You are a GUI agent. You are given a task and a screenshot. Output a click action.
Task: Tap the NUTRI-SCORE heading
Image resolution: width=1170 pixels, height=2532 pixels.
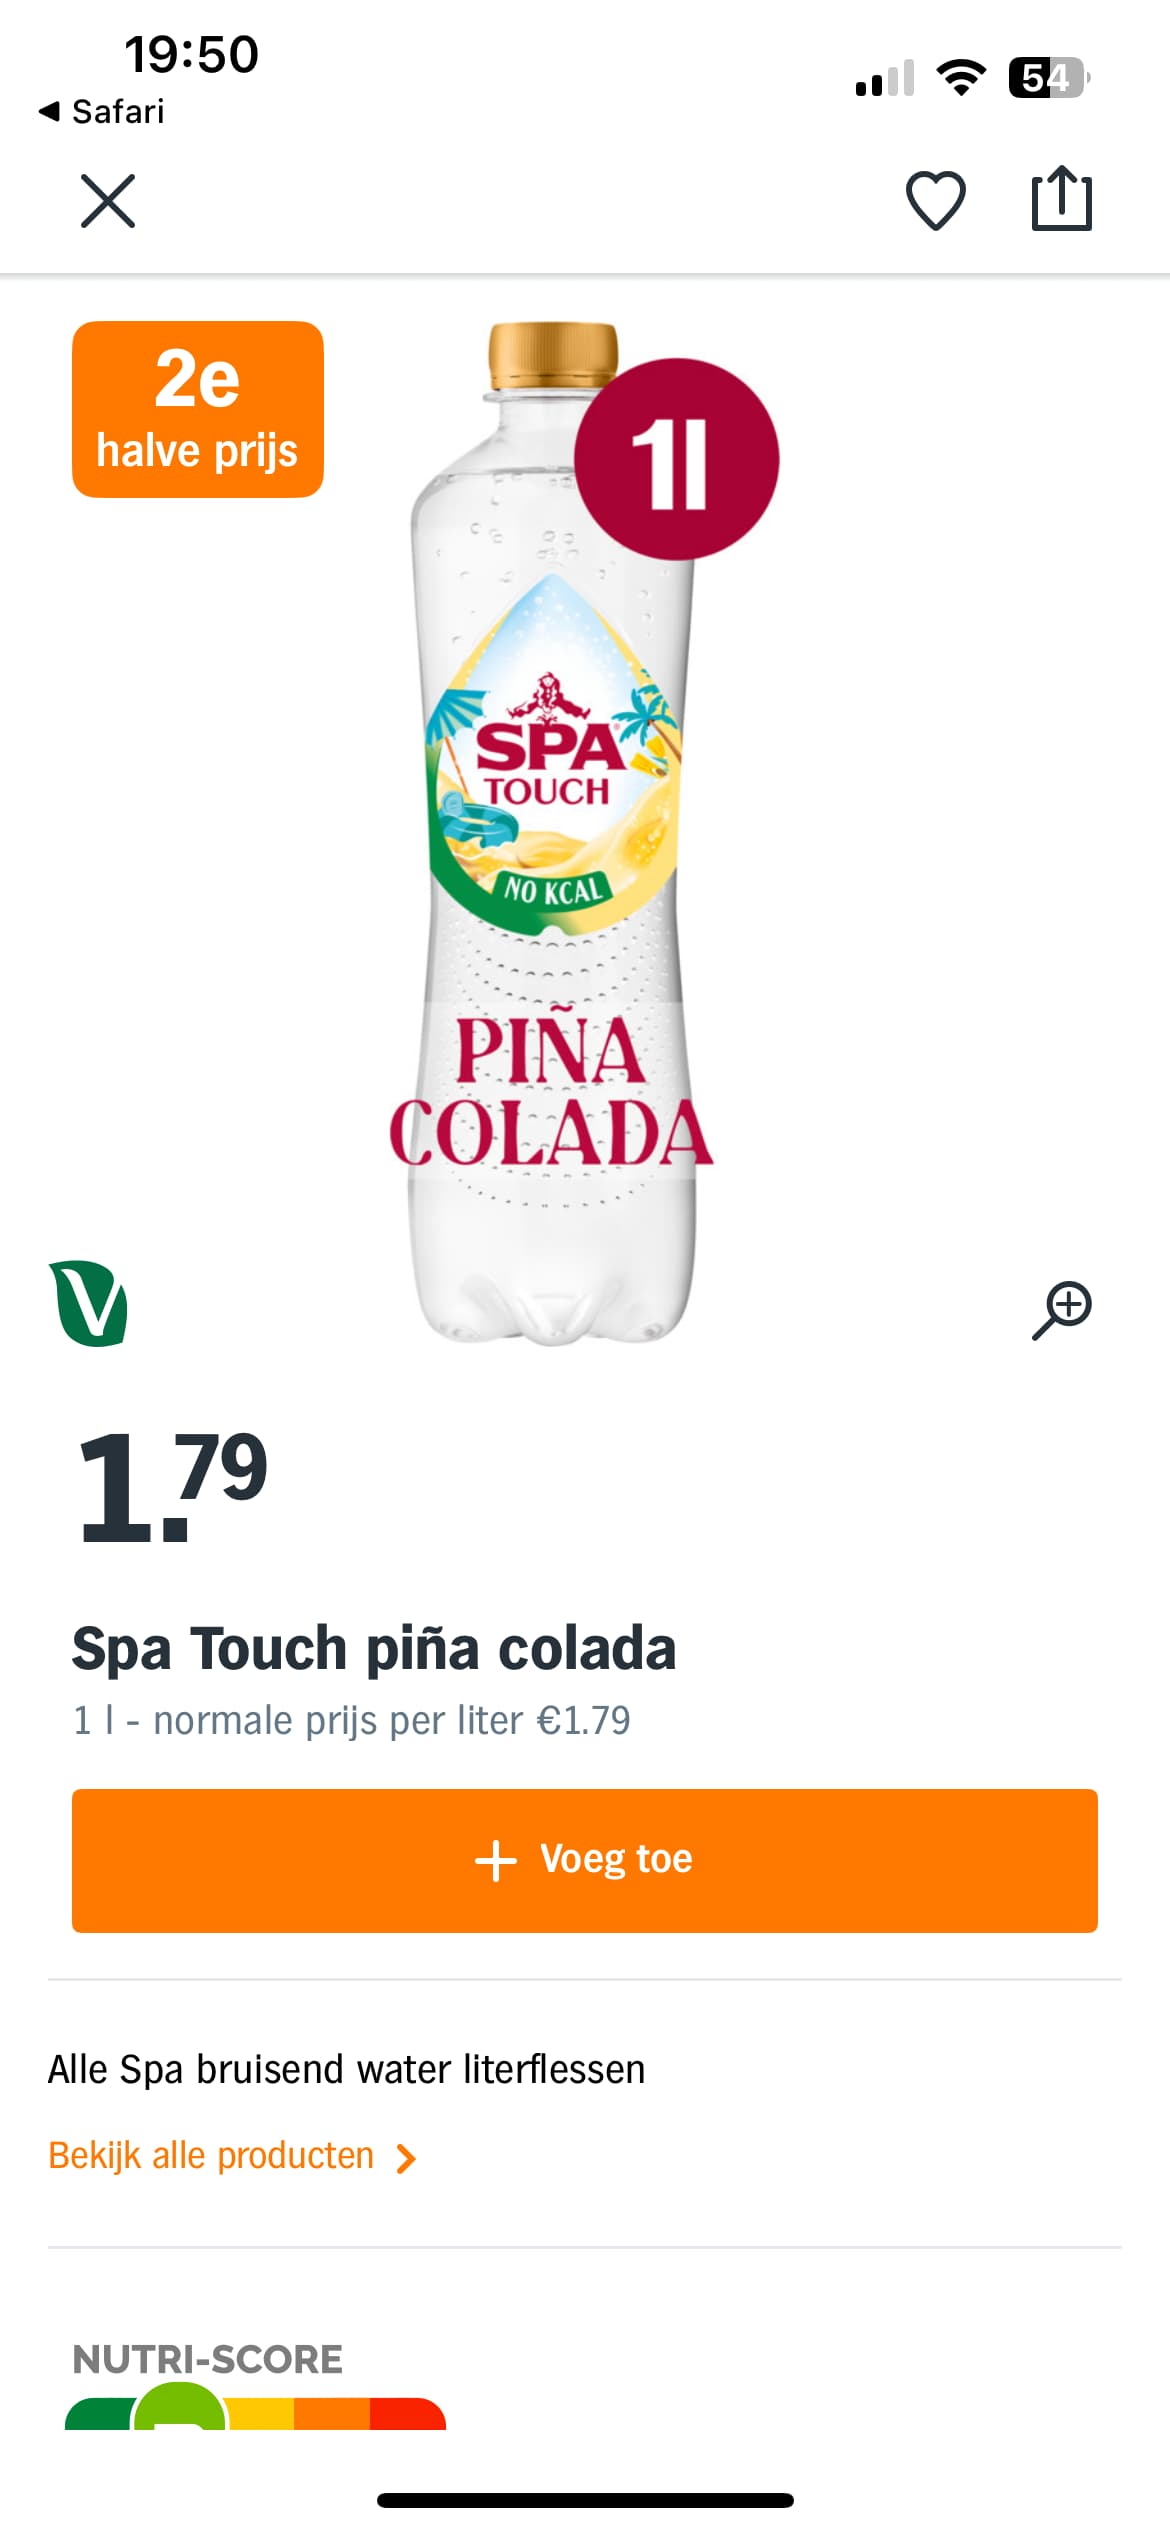point(207,2359)
